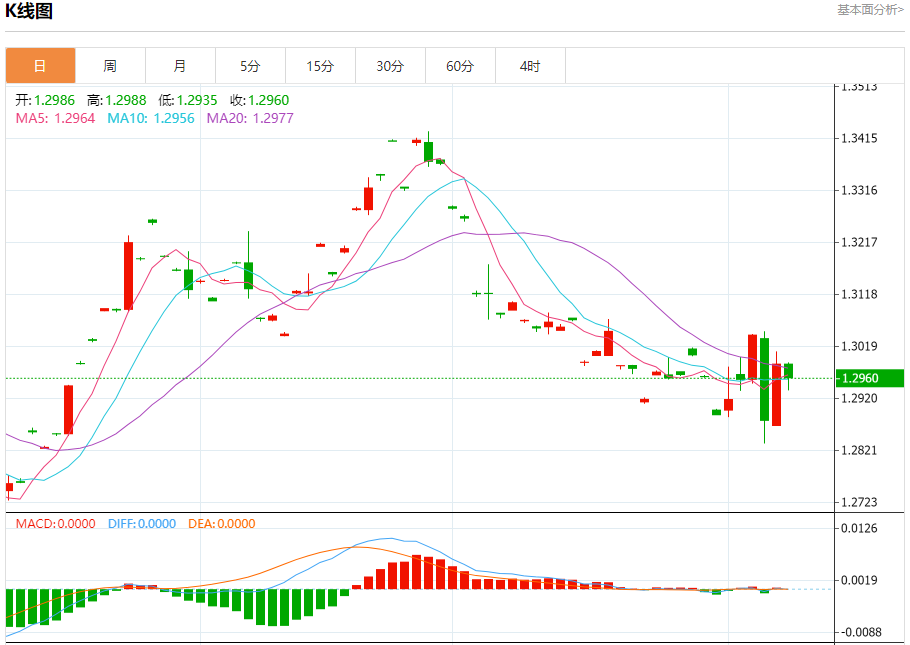
Task: Click the 1.3415 price axis label
Action: pyautogui.click(x=859, y=139)
